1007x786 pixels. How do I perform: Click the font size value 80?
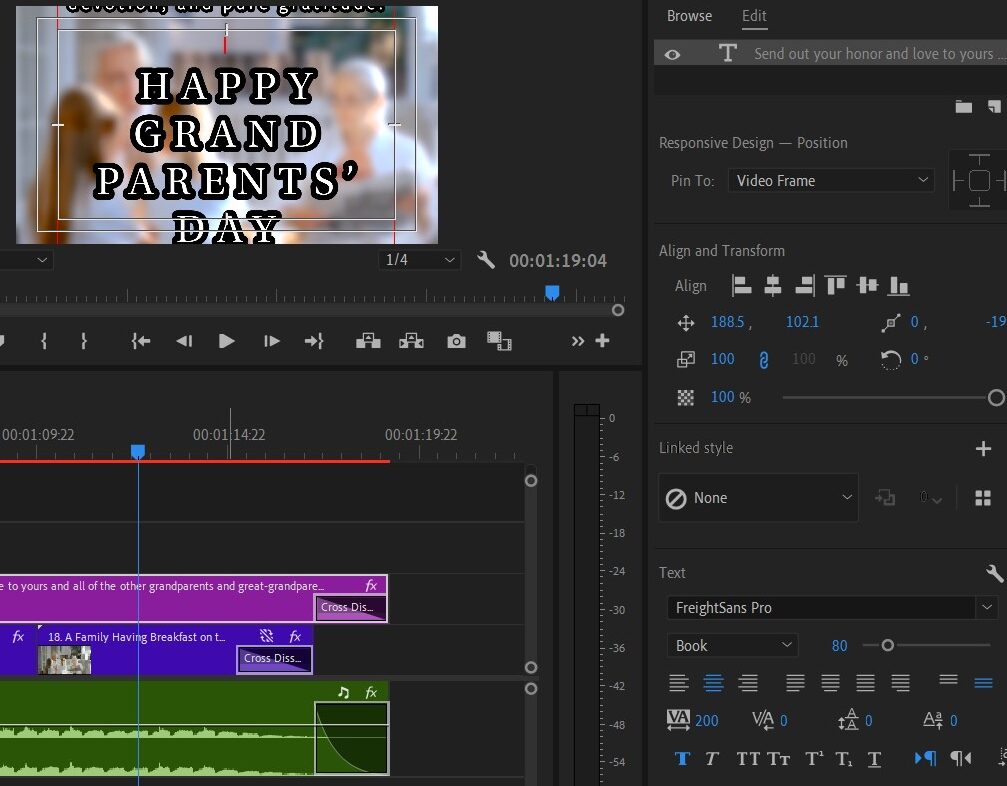(839, 646)
